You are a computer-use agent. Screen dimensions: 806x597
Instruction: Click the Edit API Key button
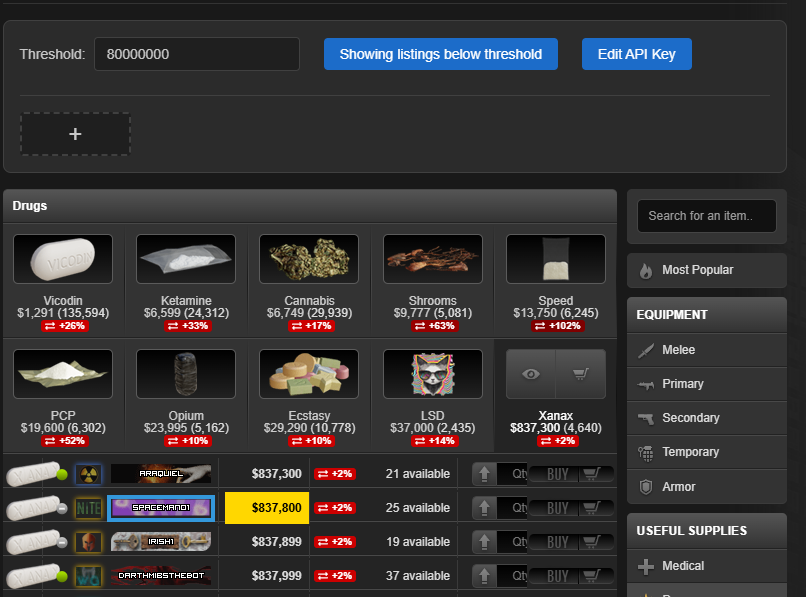click(636, 54)
